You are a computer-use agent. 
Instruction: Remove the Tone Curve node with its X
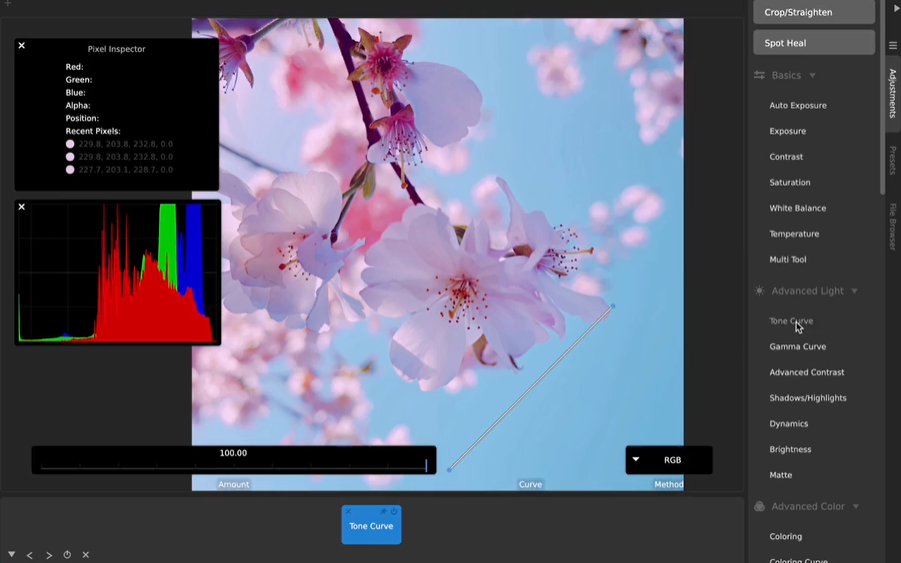tap(348, 511)
